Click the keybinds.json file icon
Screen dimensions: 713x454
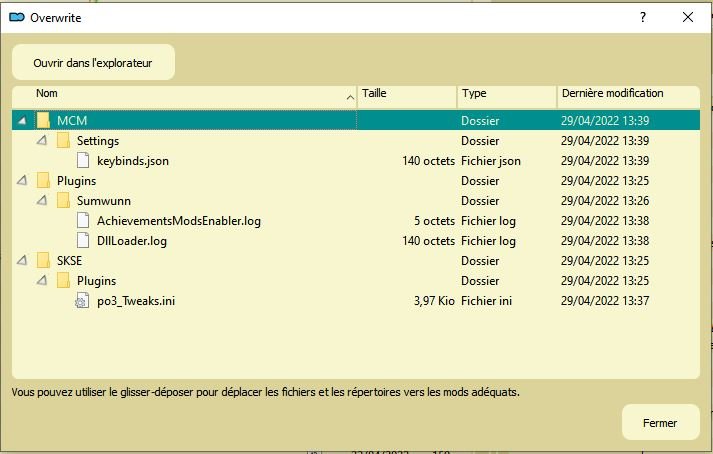pyautogui.click(x=83, y=161)
